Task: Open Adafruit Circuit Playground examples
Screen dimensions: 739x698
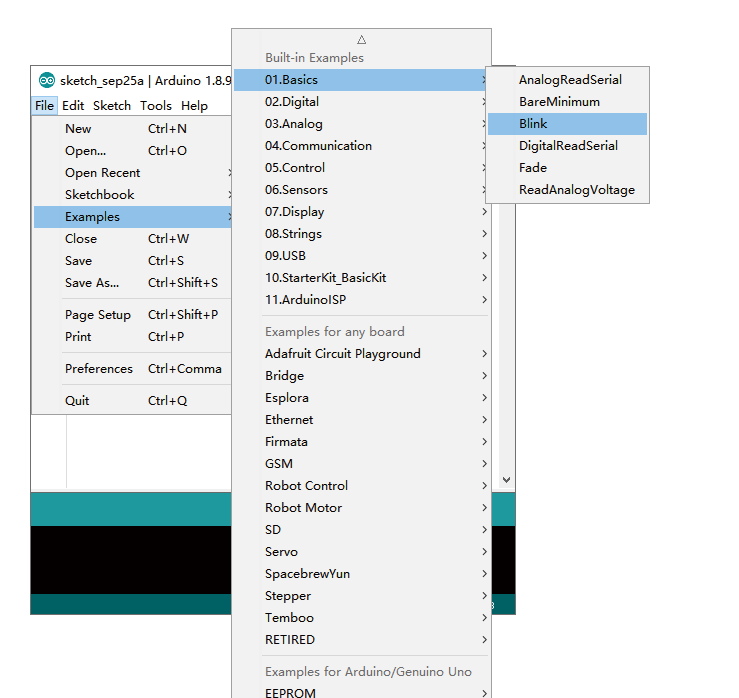Action: 361,354
